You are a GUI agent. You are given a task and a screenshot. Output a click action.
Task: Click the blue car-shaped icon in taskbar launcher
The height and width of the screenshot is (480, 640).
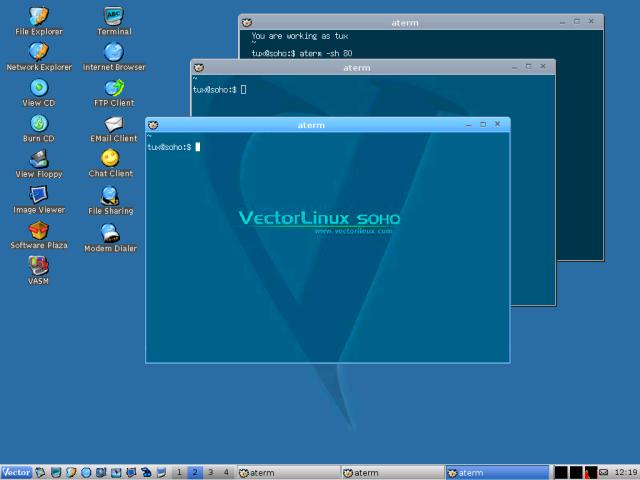tap(146, 473)
